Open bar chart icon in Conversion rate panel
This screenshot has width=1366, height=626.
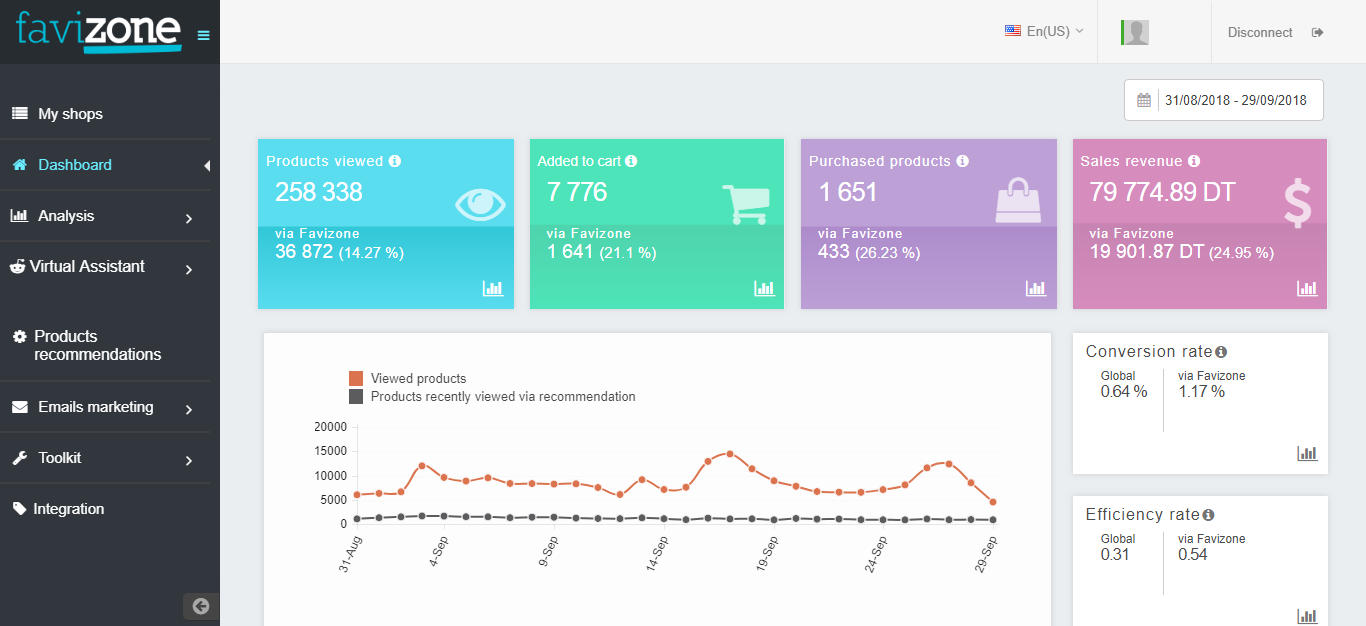click(1307, 453)
